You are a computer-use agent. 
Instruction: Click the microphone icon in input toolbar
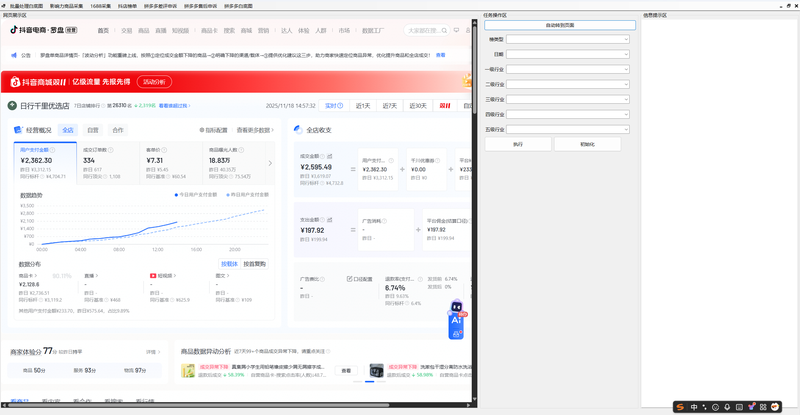point(727,407)
